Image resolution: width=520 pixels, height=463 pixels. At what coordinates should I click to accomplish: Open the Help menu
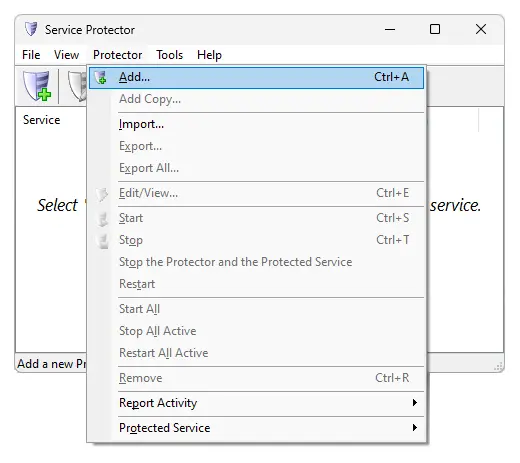[x=209, y=55]
